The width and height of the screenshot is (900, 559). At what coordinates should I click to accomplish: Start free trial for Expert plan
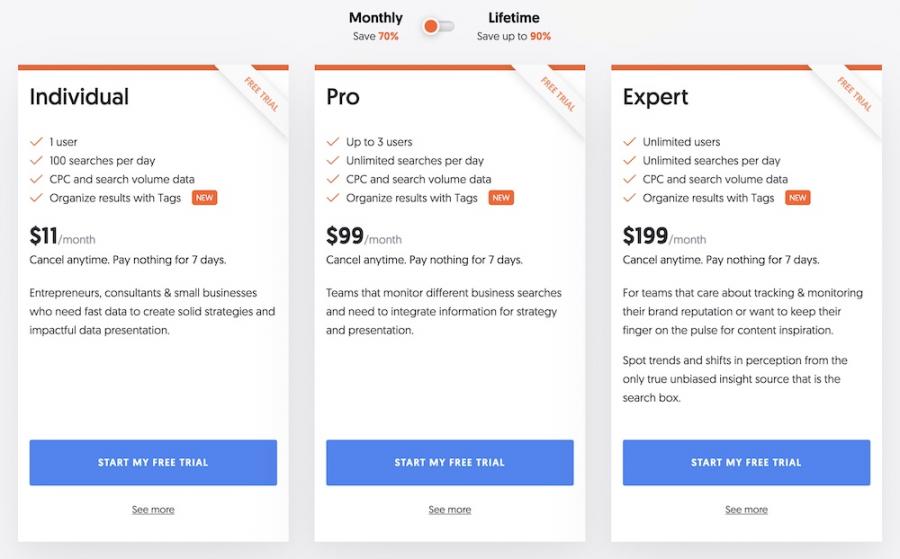[746, 463]
